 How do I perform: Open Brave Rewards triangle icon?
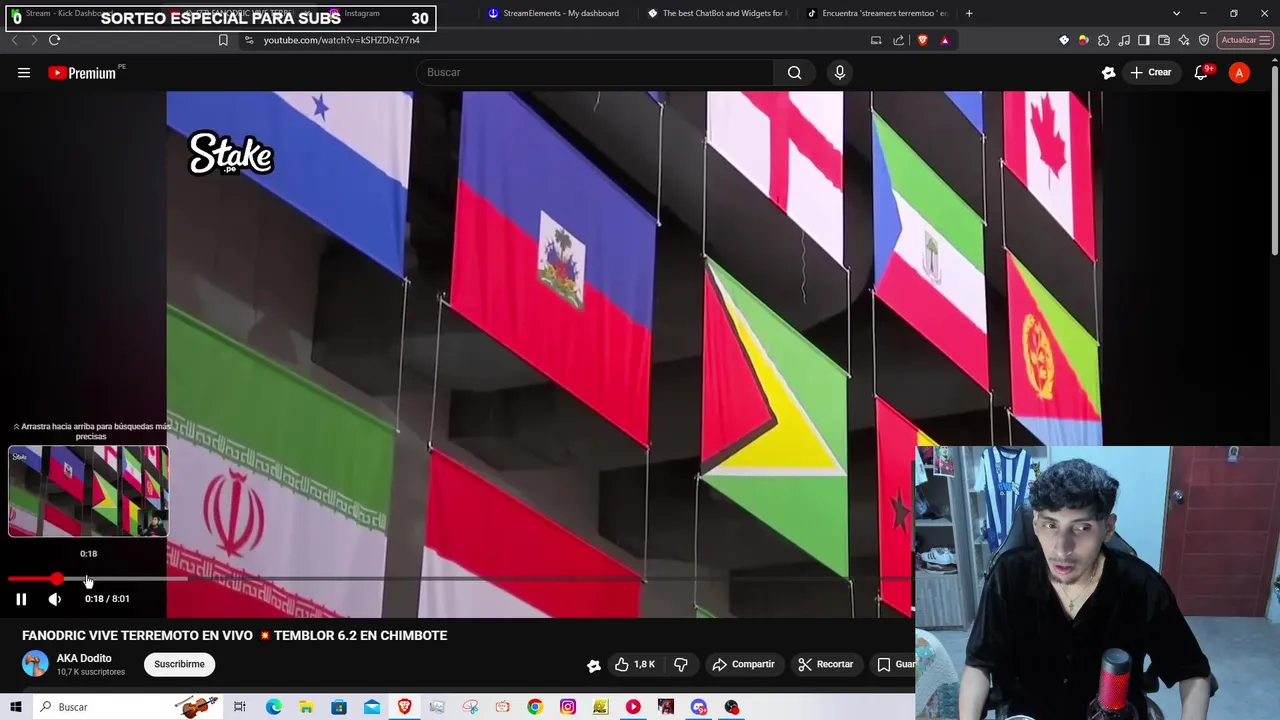(945, 40)
